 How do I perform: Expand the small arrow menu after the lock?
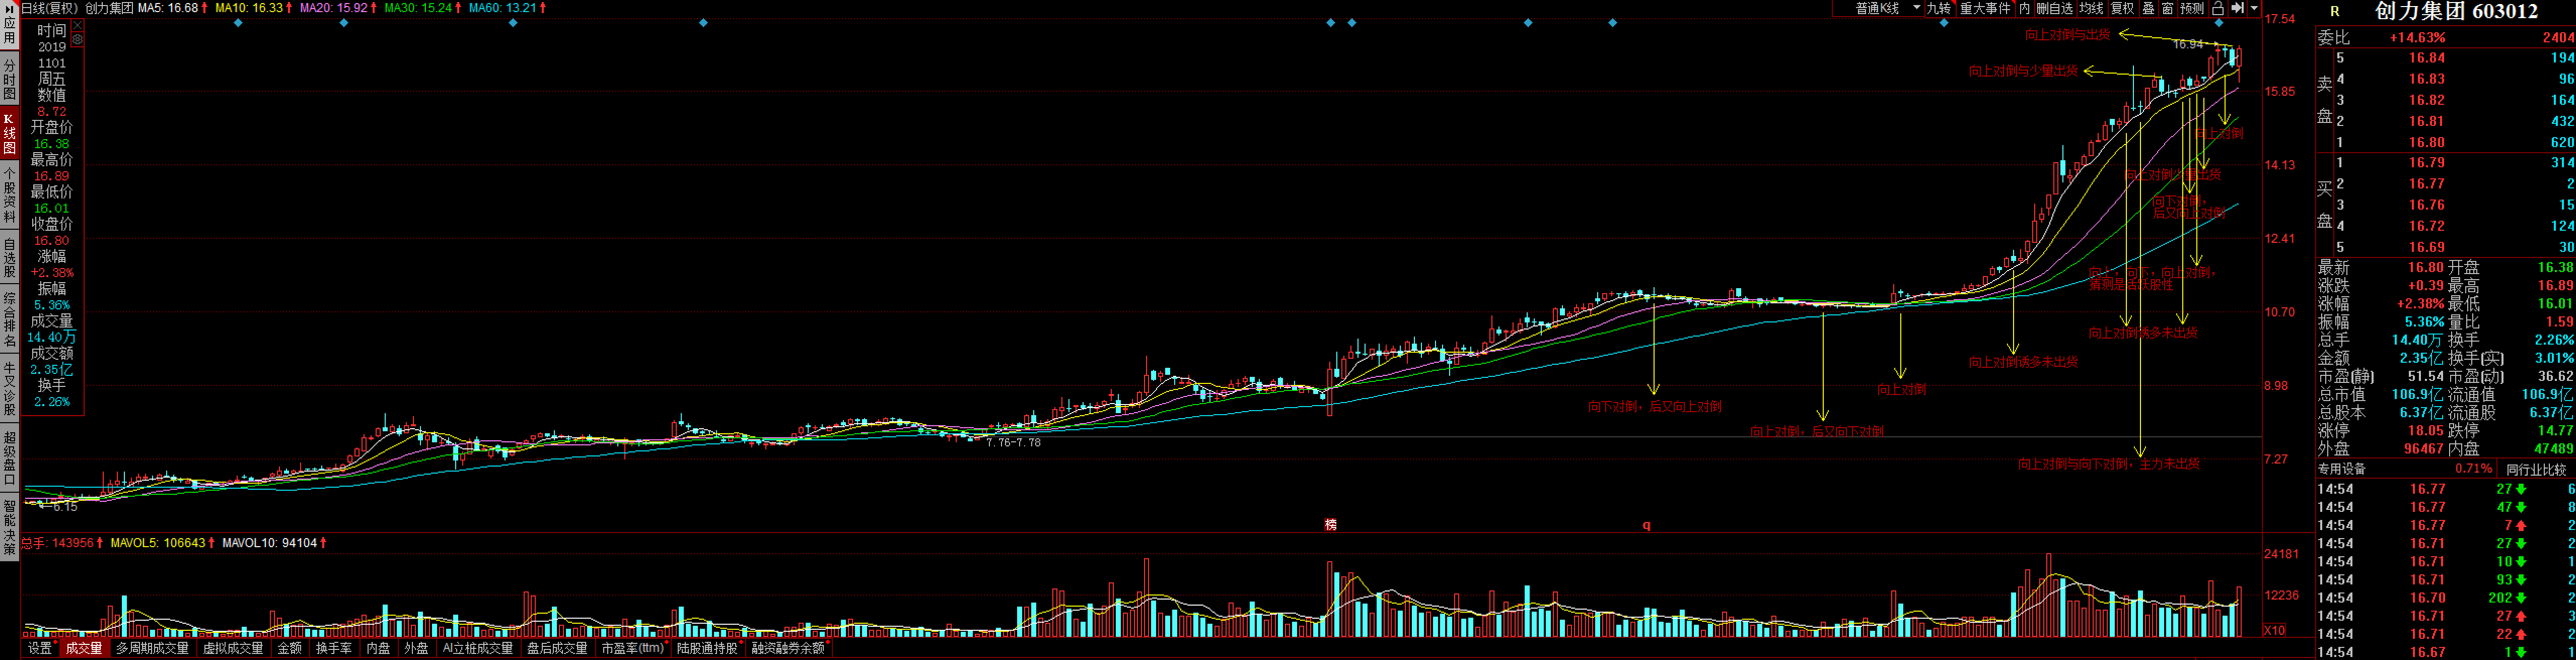click(x=2254, y=8)
